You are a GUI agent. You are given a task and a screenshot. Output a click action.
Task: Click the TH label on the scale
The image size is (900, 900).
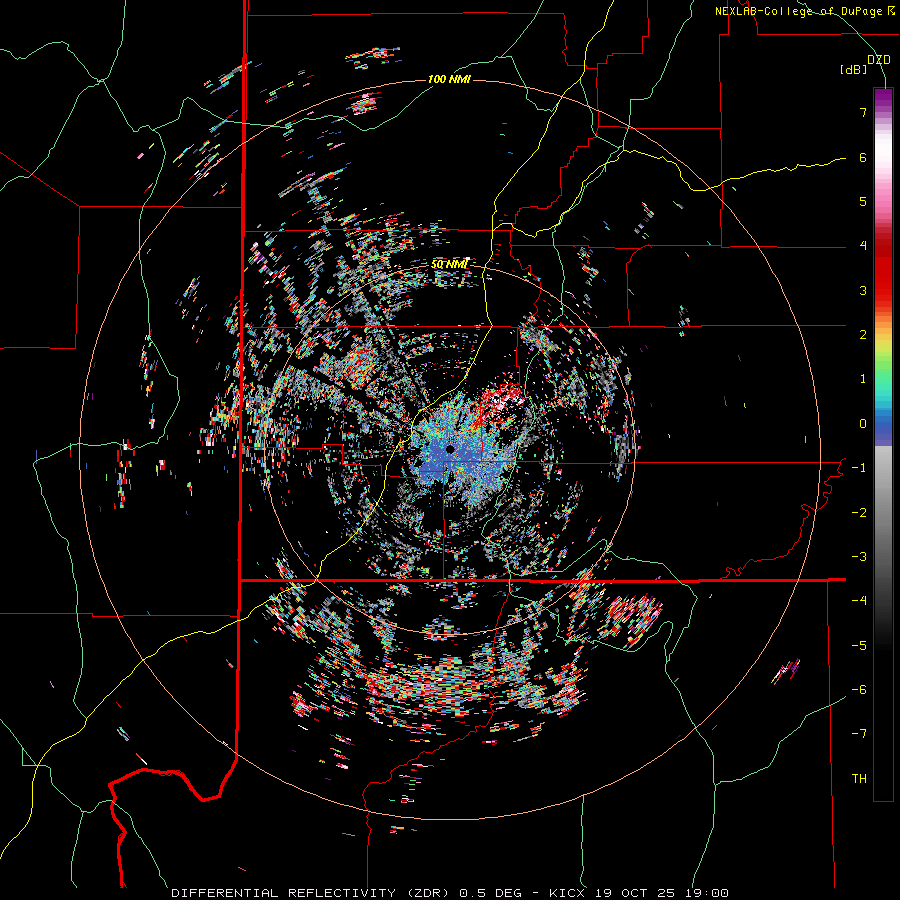[x=859, y=779]
